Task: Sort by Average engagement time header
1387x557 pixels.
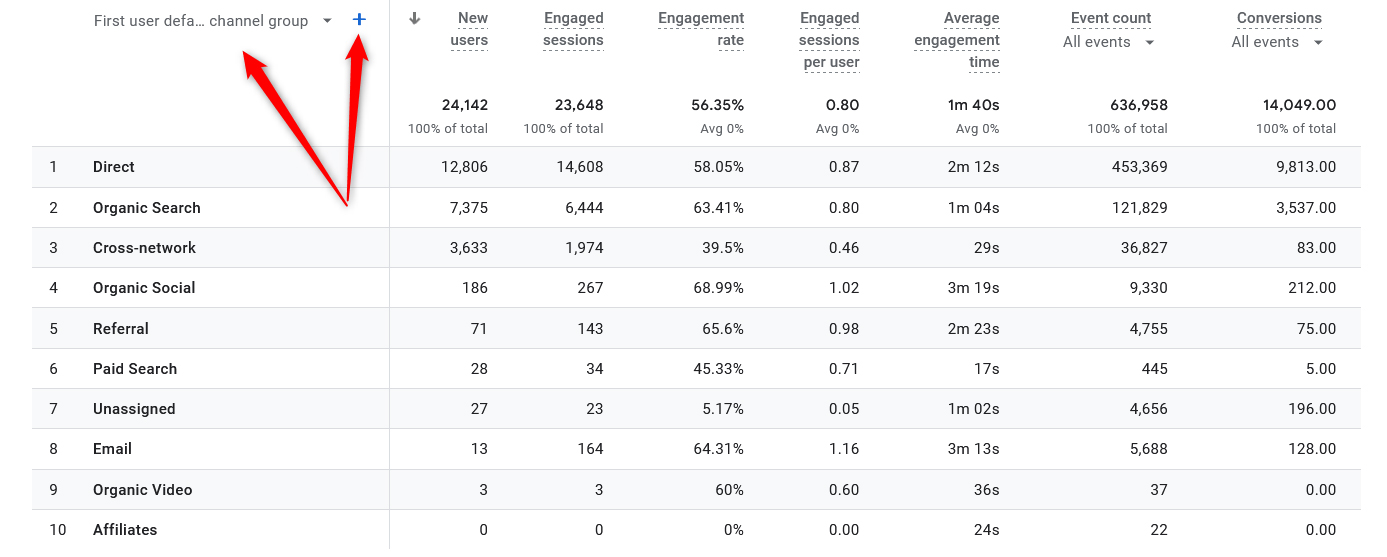Action: coord(957,40)
